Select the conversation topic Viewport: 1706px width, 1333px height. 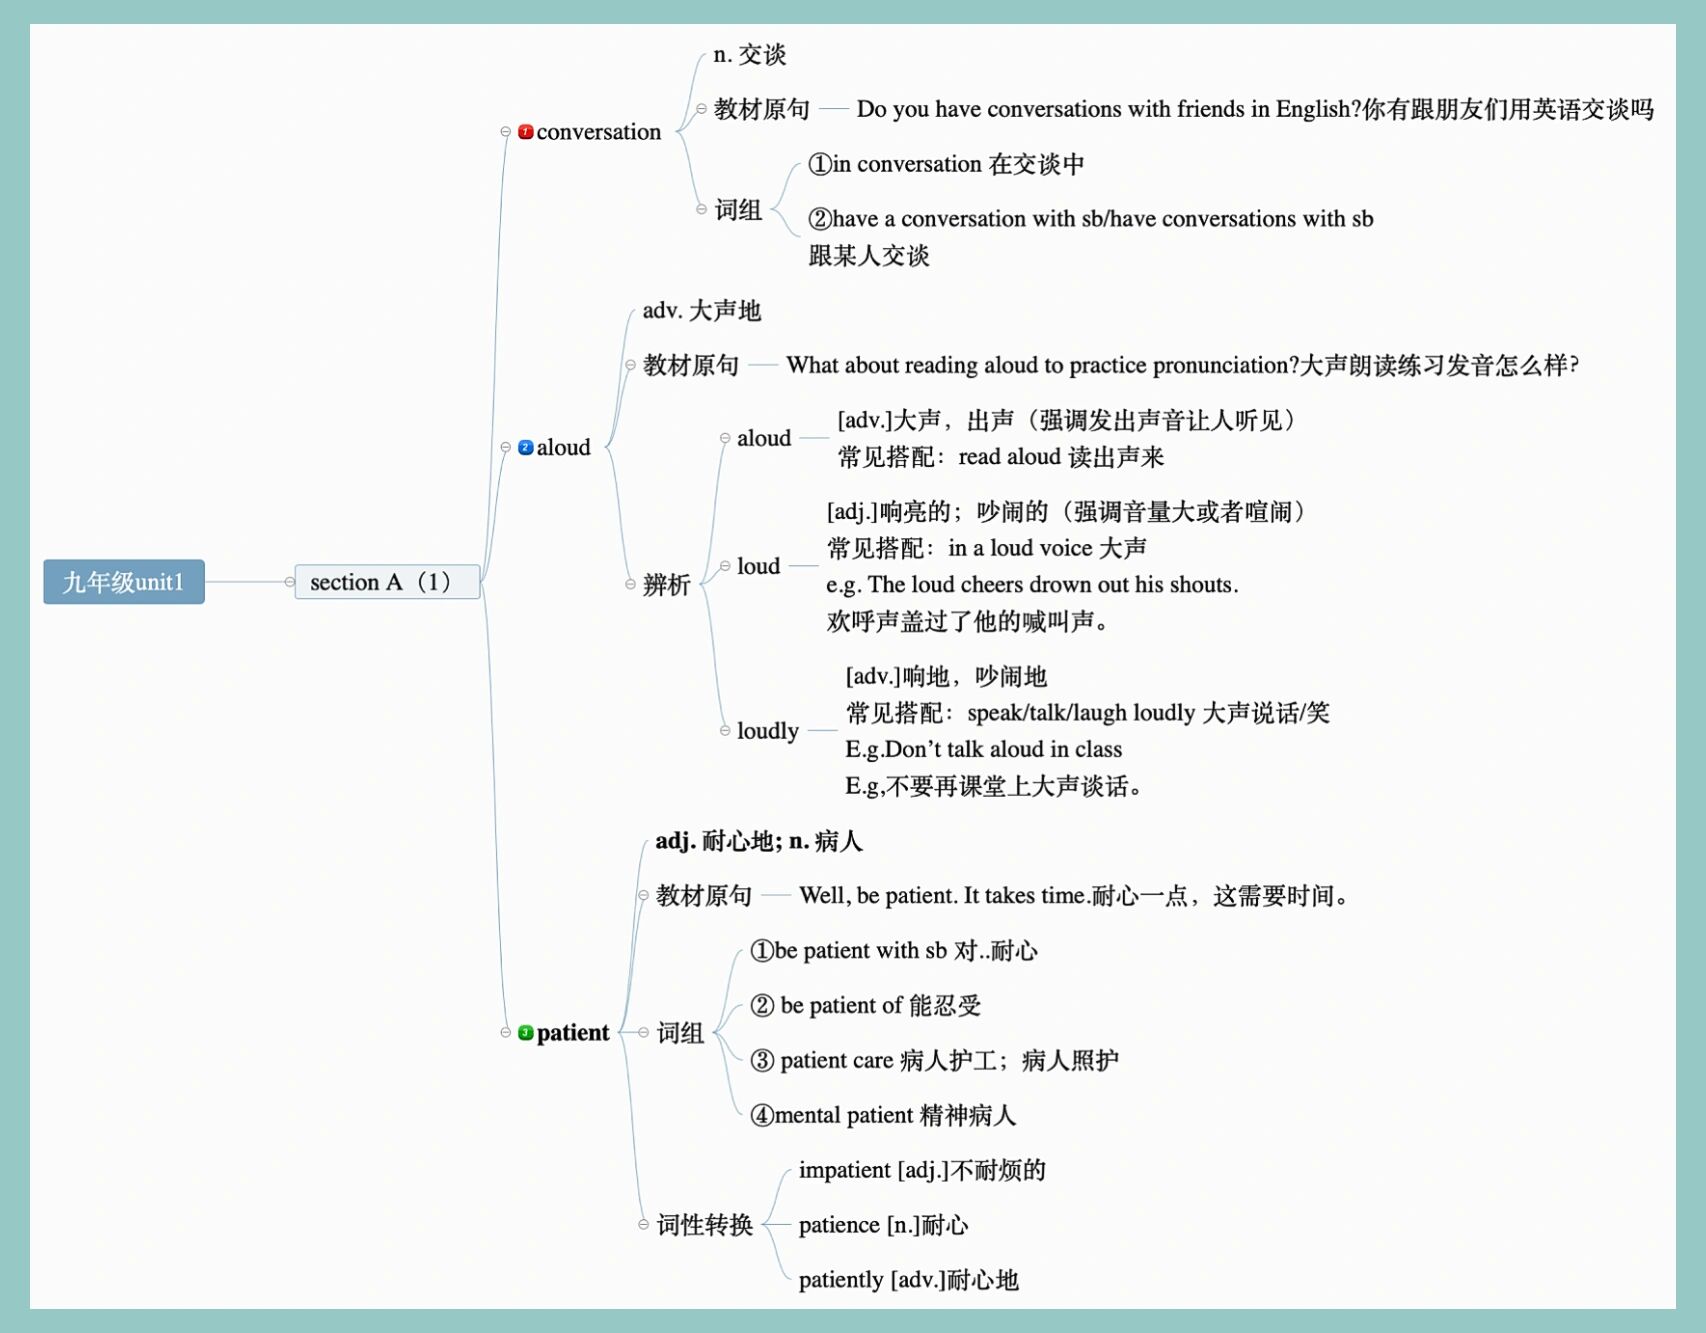tap(598, 132)
